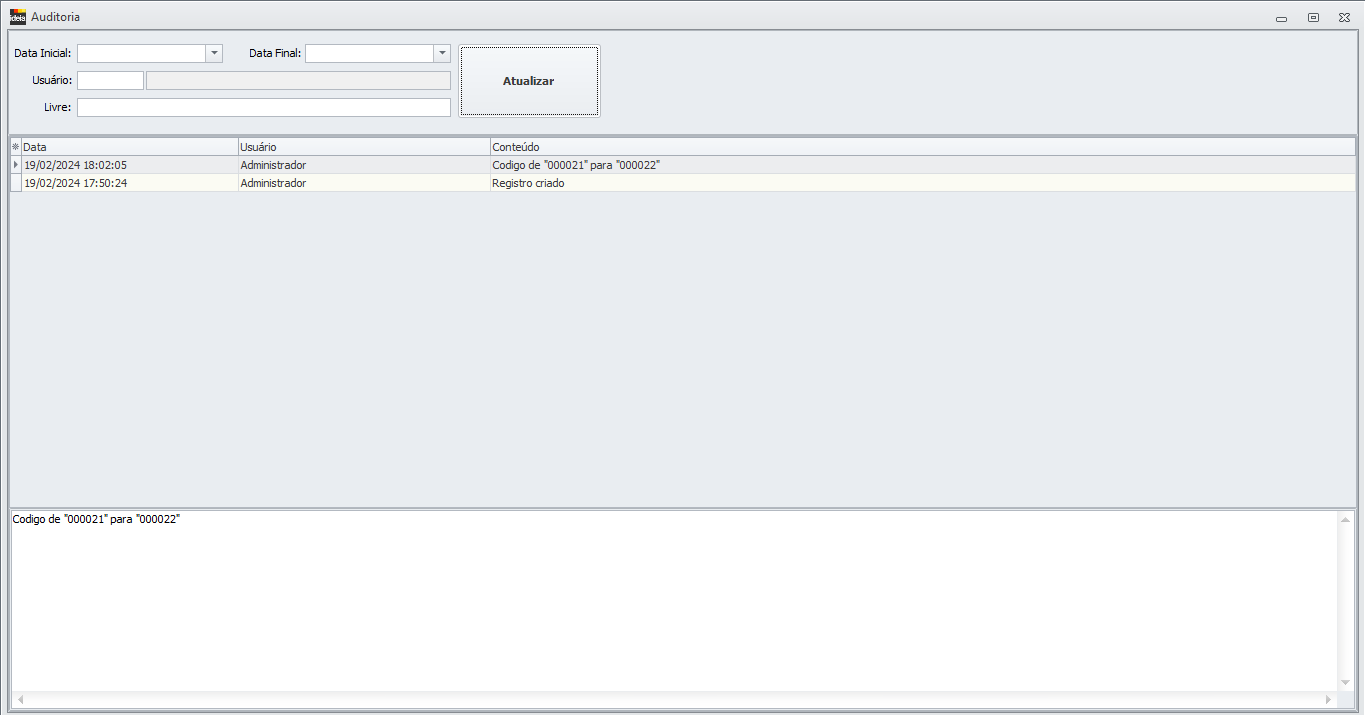
Task: Minimize the Auditoria window
Action: (x=1281, y=18)
